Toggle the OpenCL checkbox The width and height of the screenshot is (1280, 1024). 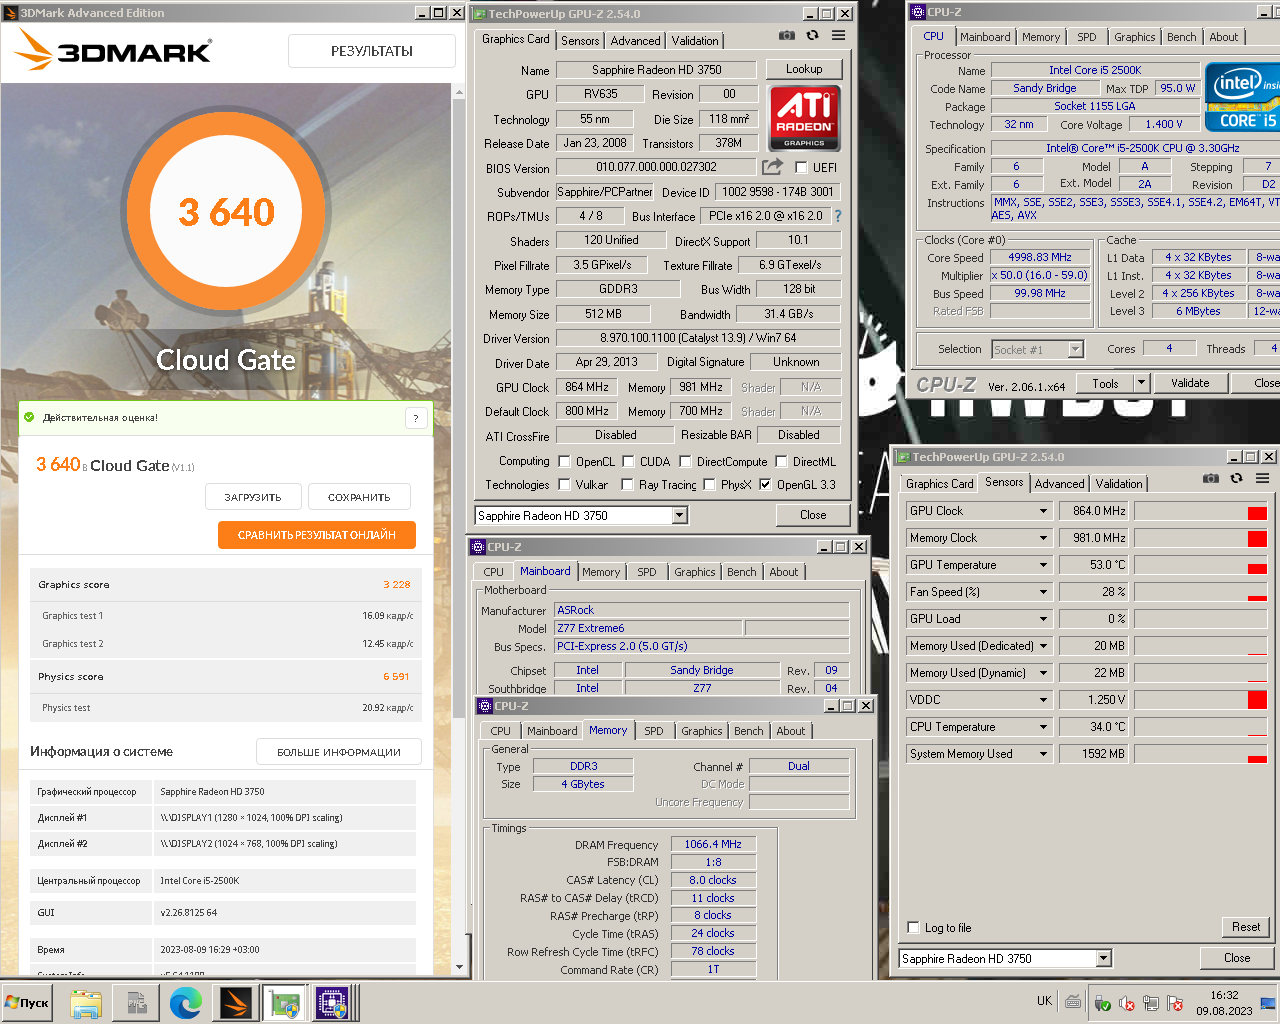tap(564, 462)
